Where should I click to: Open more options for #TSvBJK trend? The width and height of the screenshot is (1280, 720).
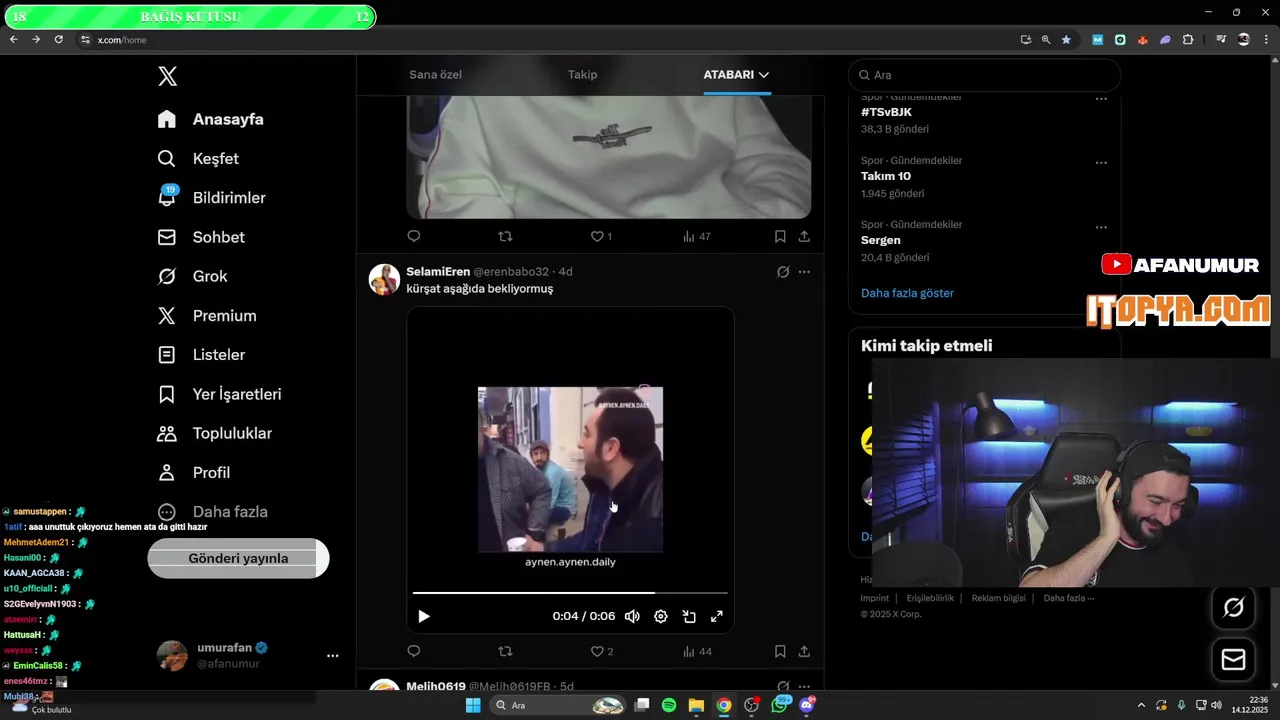pyautogui.click(x=1101, y=99)
